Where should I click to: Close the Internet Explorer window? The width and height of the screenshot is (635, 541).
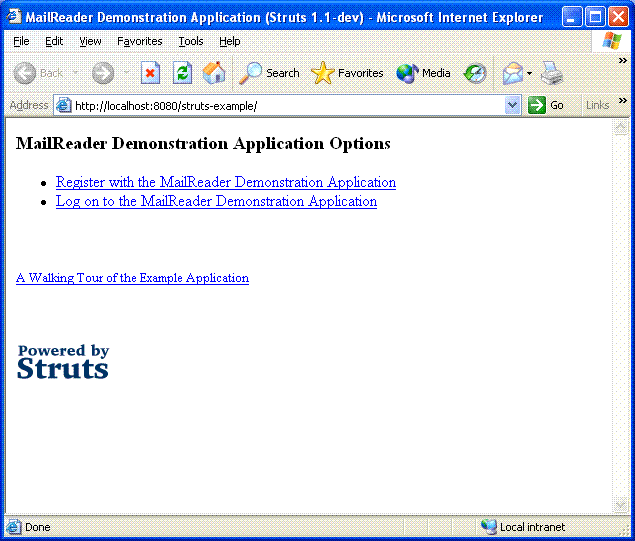618,17
